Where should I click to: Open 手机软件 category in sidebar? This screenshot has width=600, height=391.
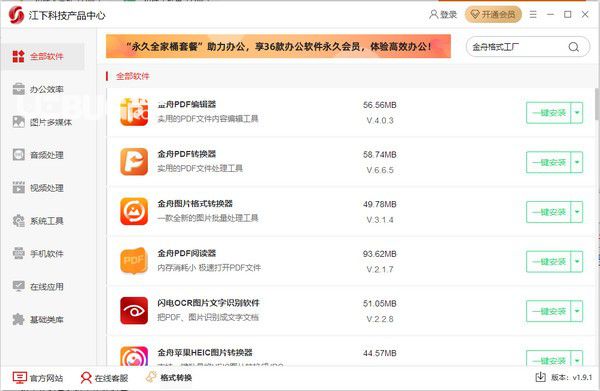click(x=42, y=253)
